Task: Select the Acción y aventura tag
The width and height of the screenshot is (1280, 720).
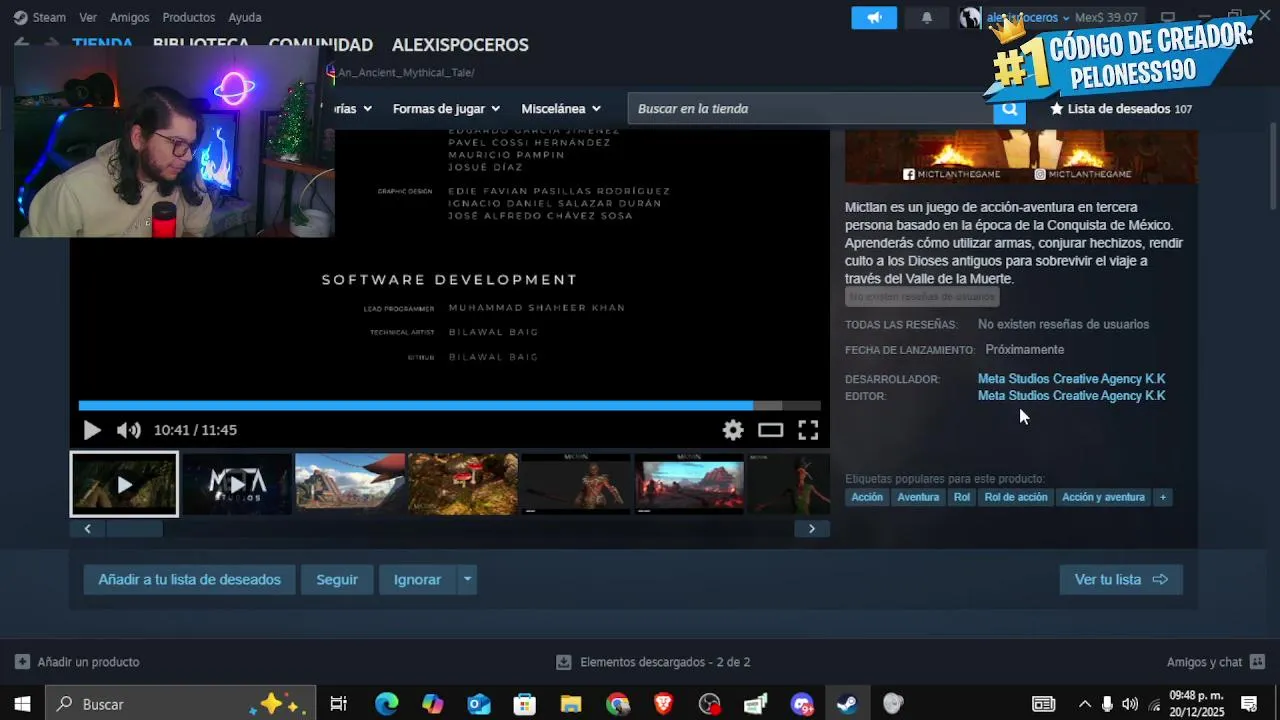Action: pyautogui.click(x=1103, y=497)
